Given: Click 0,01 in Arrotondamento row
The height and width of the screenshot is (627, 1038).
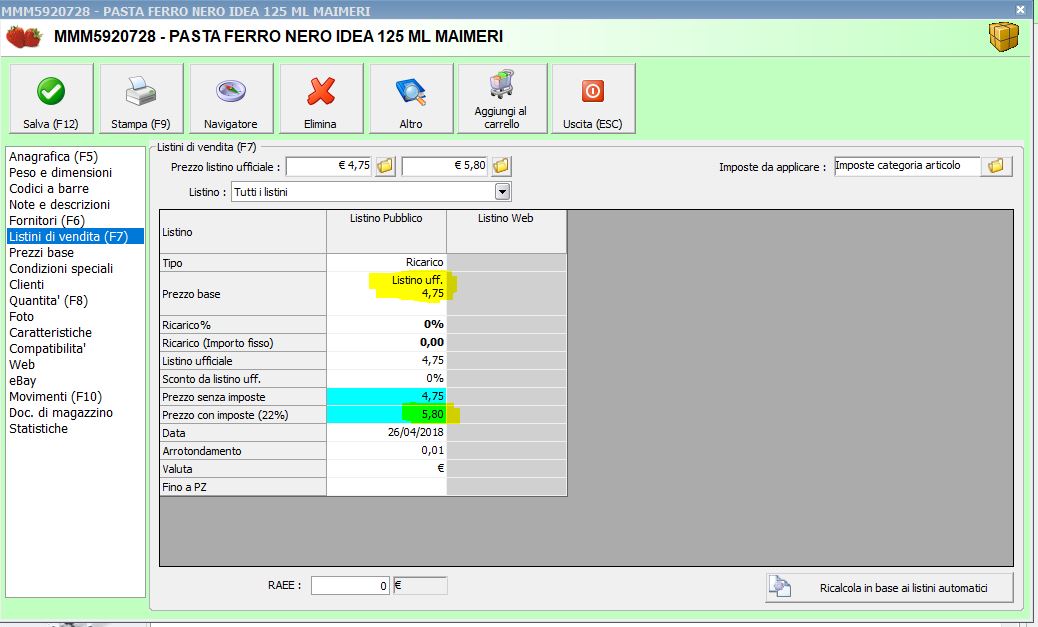Looking at the screenshot, I should tap(387, 450).
